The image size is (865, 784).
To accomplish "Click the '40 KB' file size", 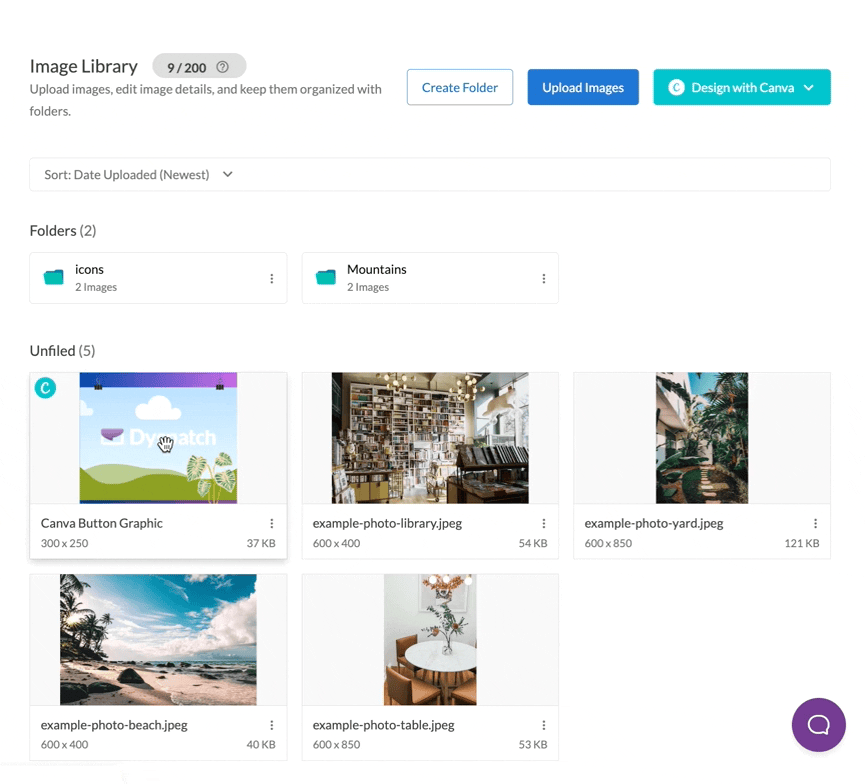I will coord(261,744).
